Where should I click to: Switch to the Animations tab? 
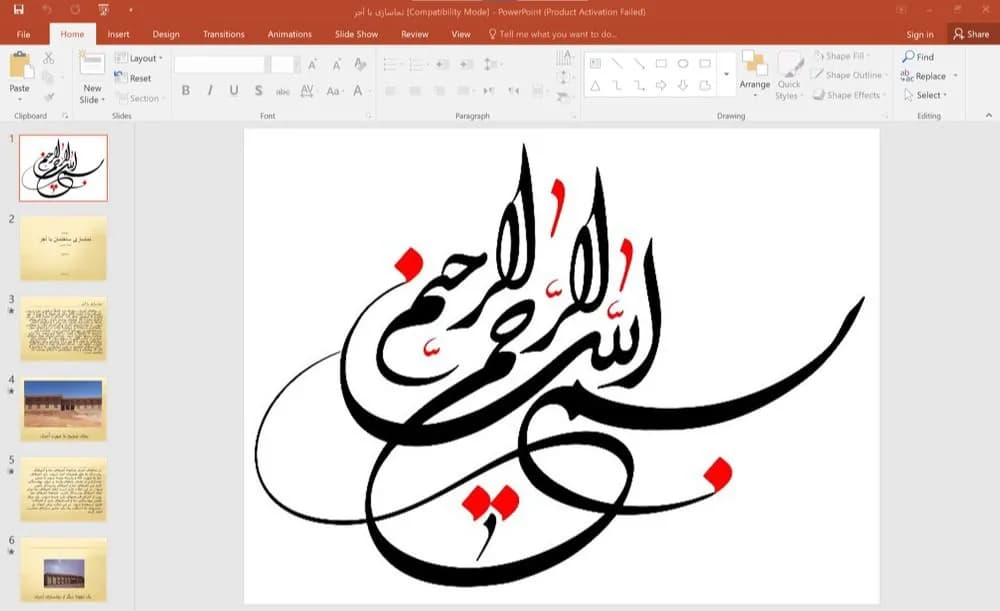(290, 34)
